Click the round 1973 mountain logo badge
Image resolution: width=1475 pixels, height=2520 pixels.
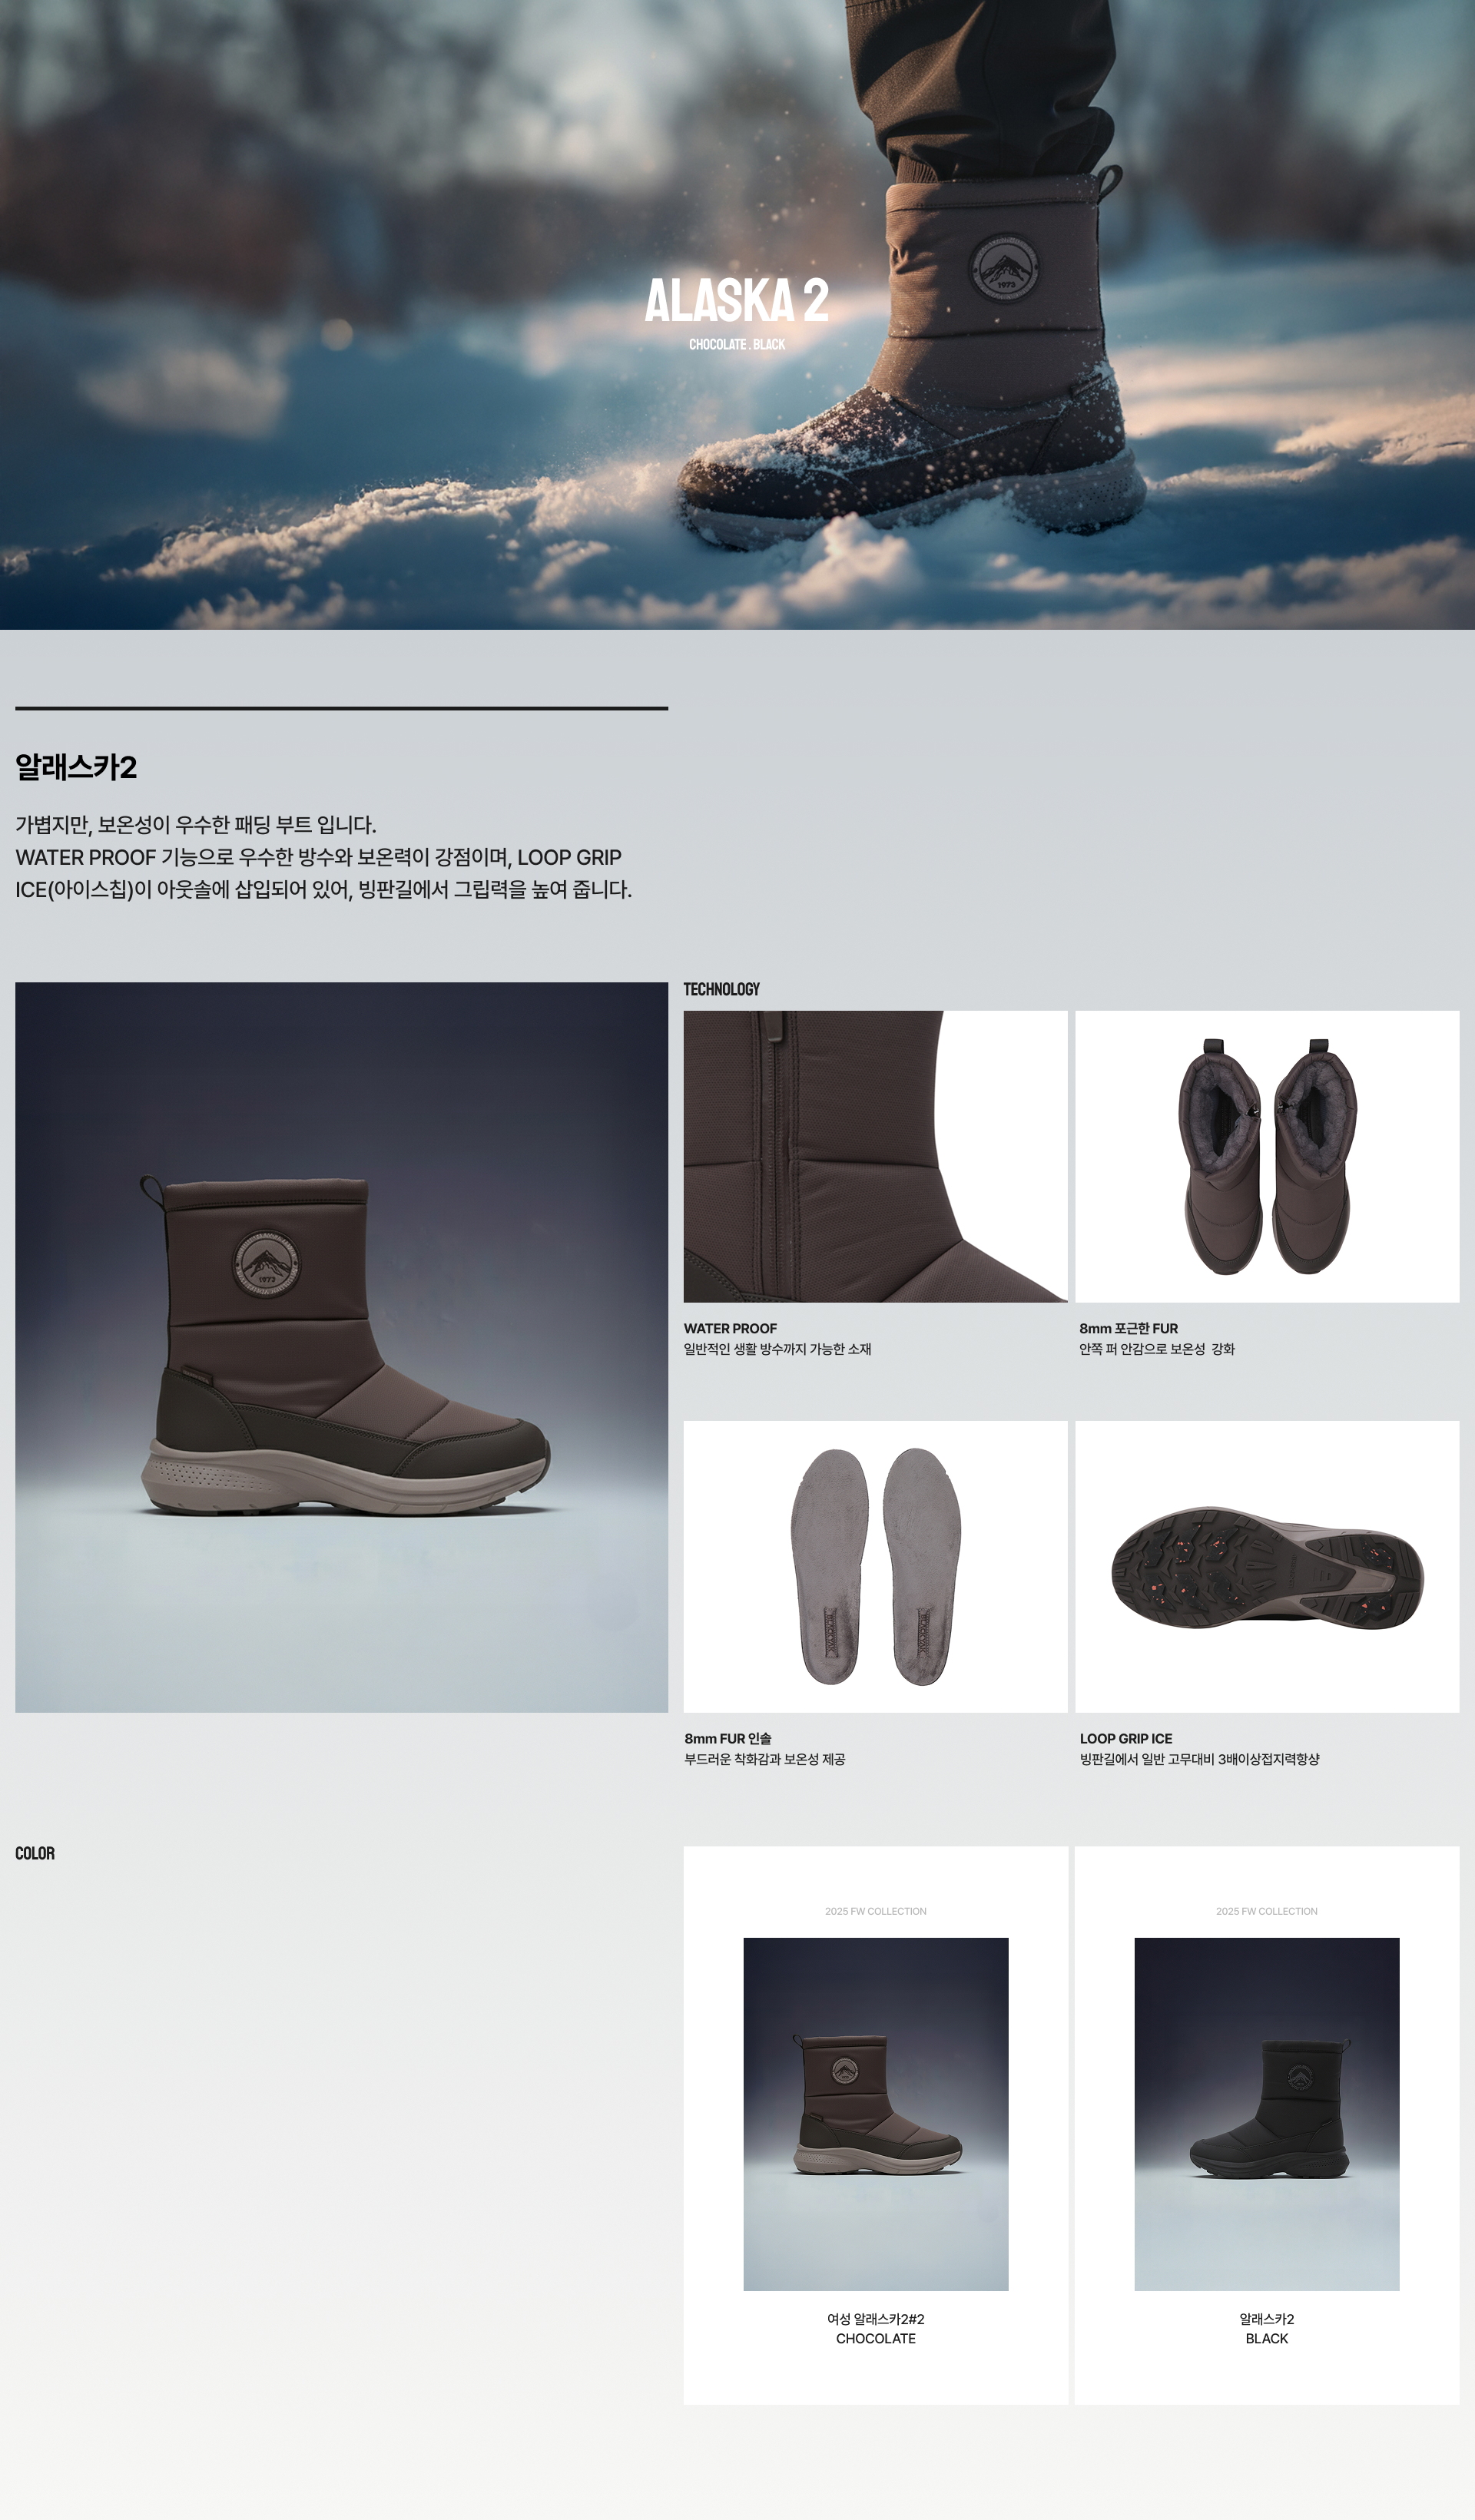(1003, 268)
